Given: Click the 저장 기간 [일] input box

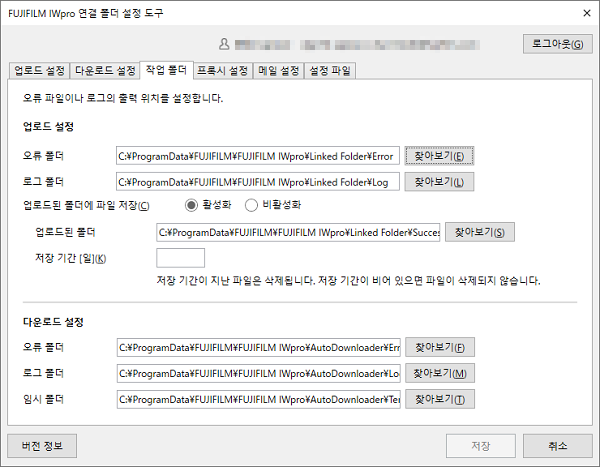Looking at the screenshot, I should pyautogui.click(x=181, y=258).
